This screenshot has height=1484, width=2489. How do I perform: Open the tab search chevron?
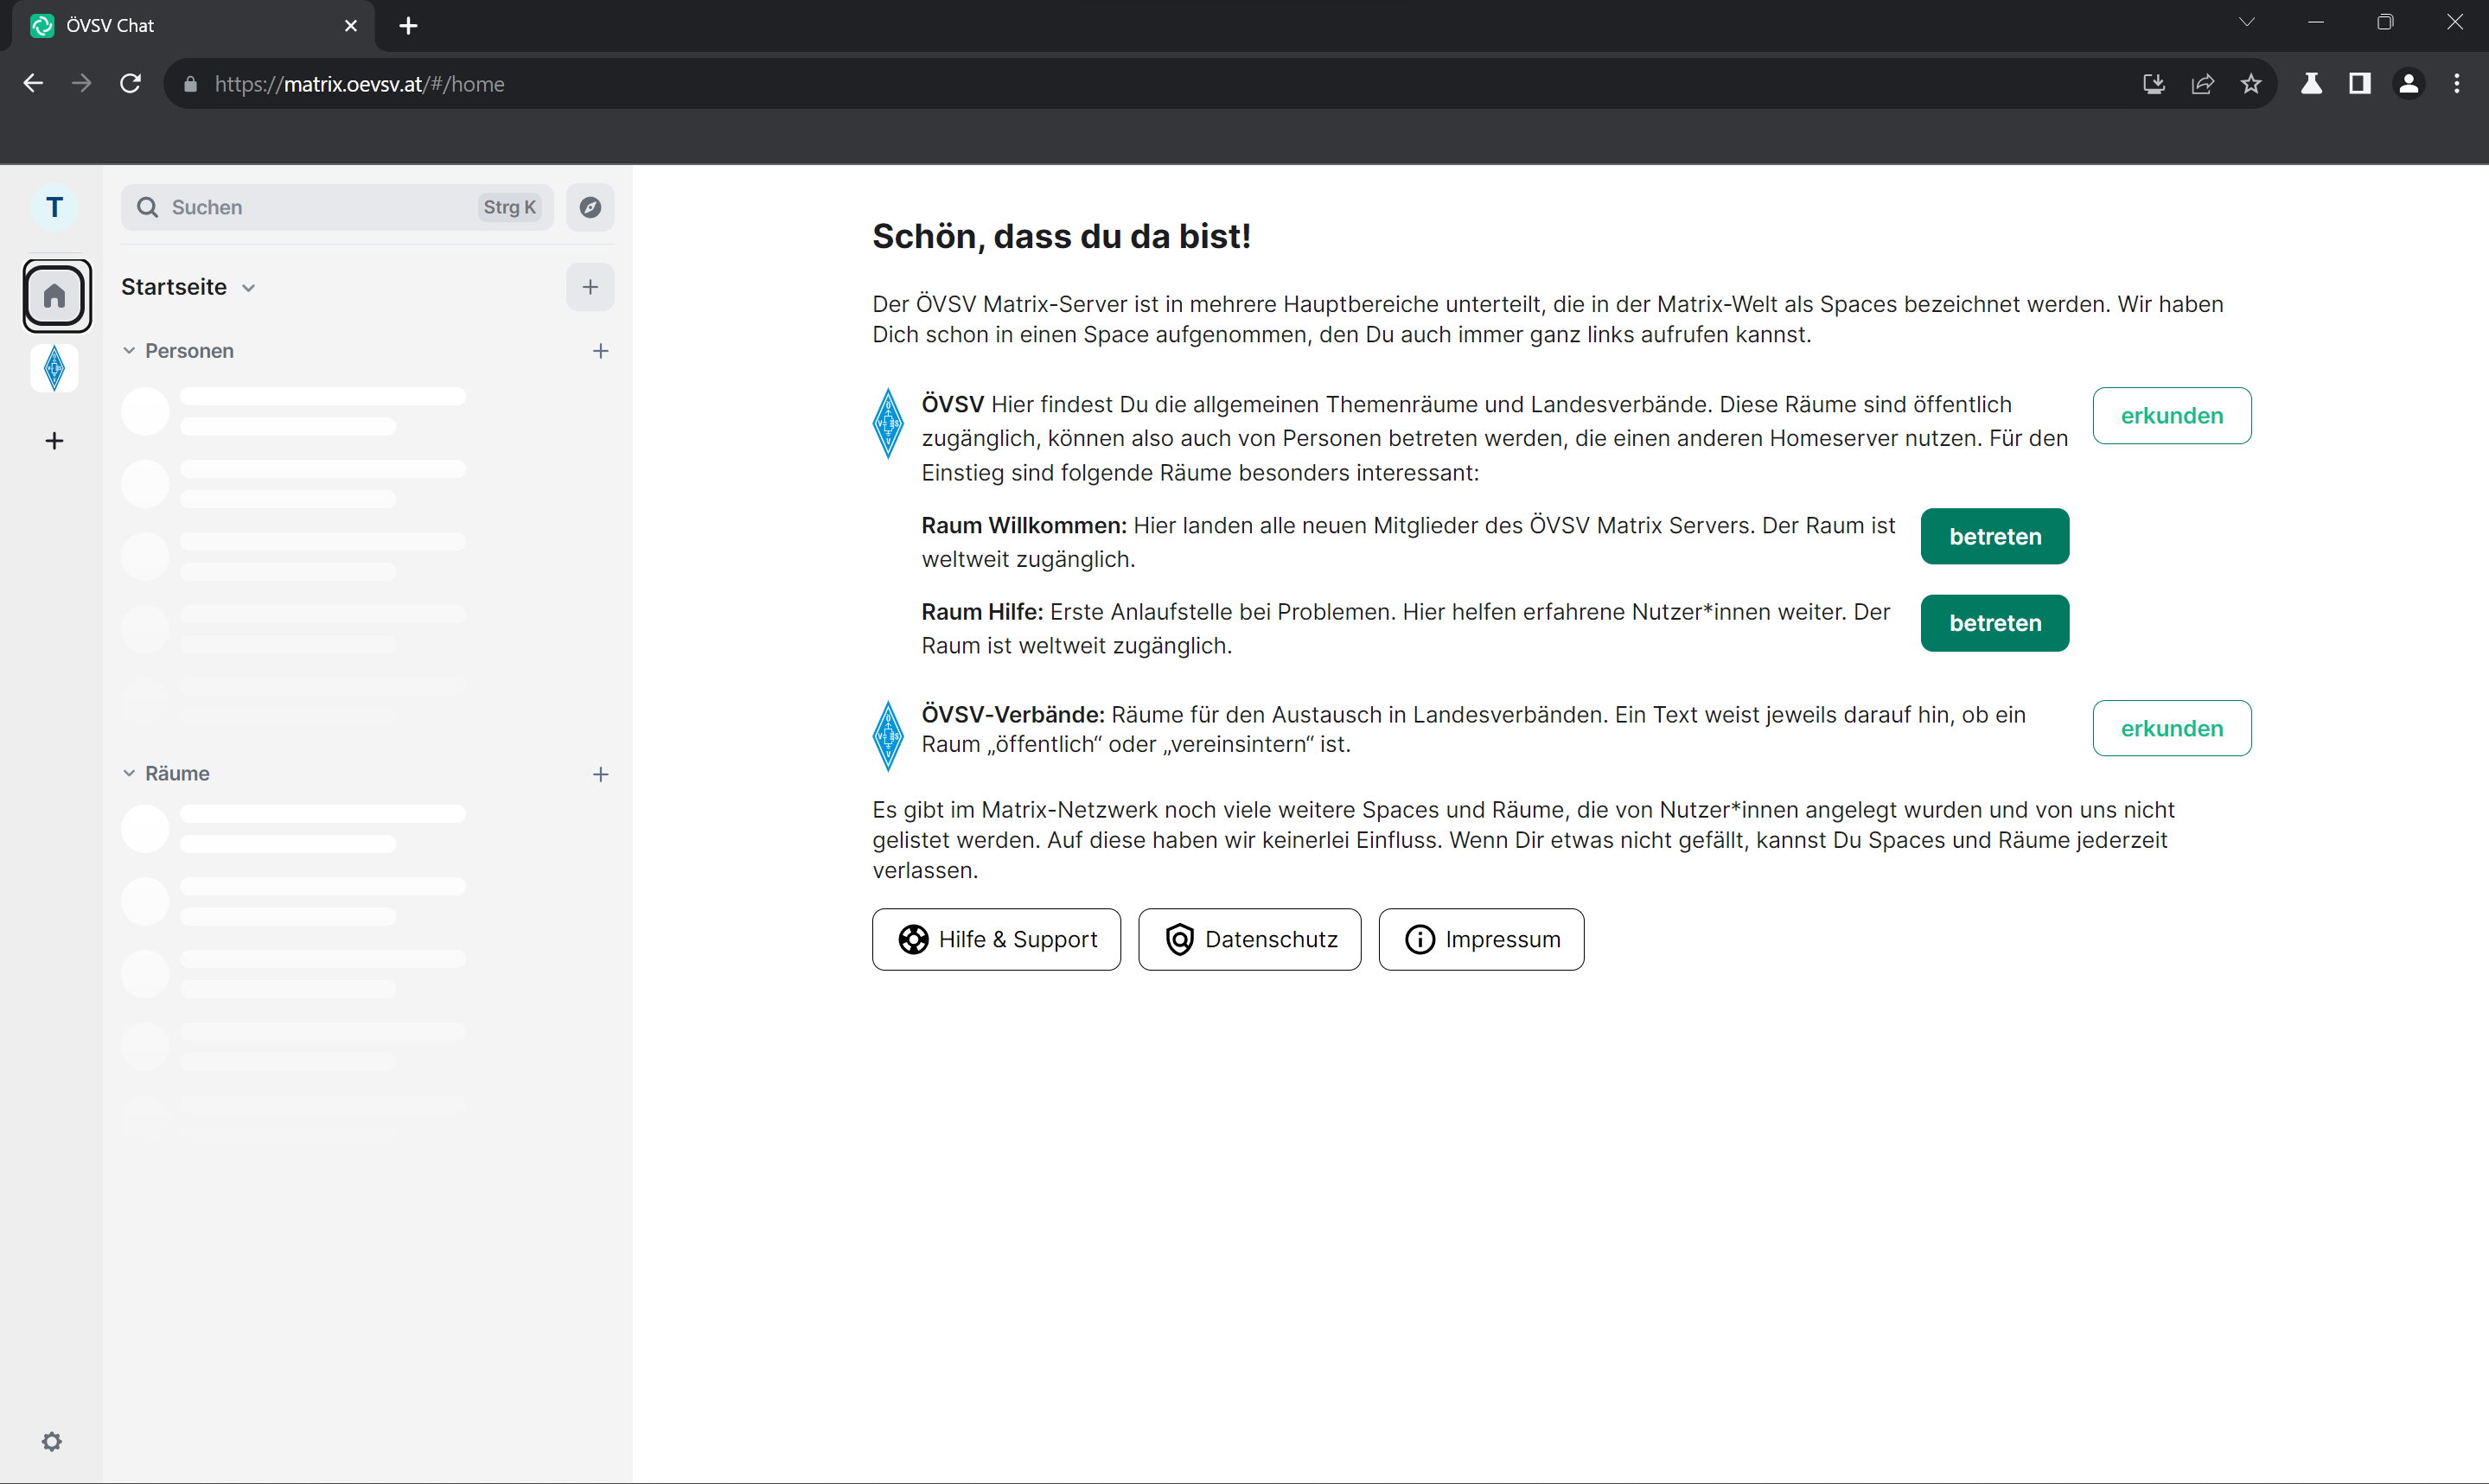[2247, 22]
